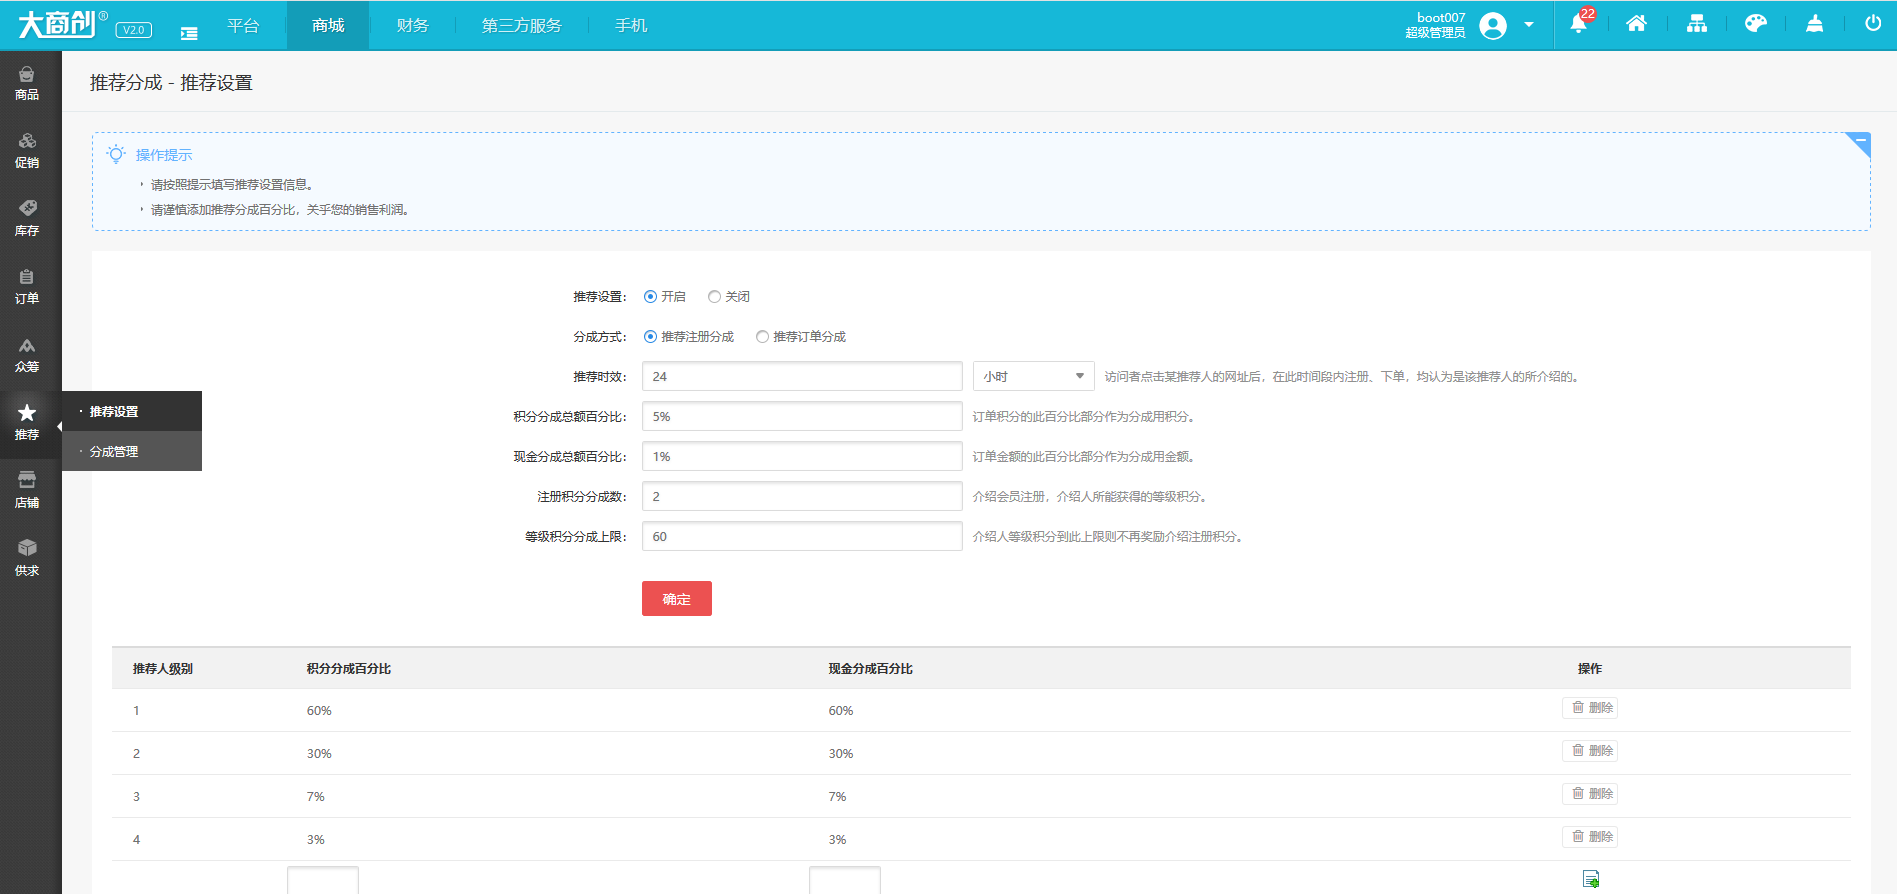Click the power logout icon

tap(1872, 24)
